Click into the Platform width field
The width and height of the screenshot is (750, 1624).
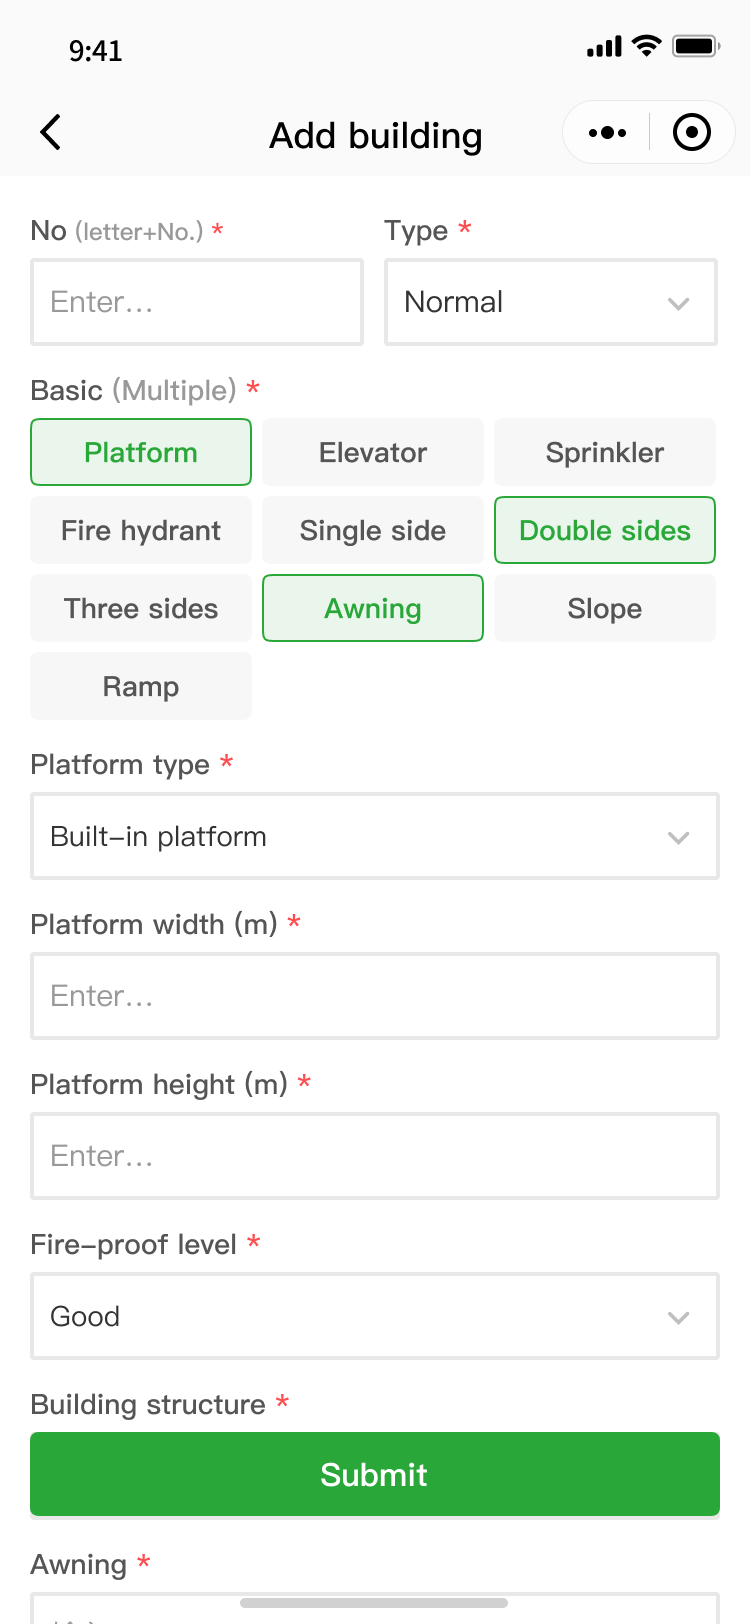coord(375,996)
